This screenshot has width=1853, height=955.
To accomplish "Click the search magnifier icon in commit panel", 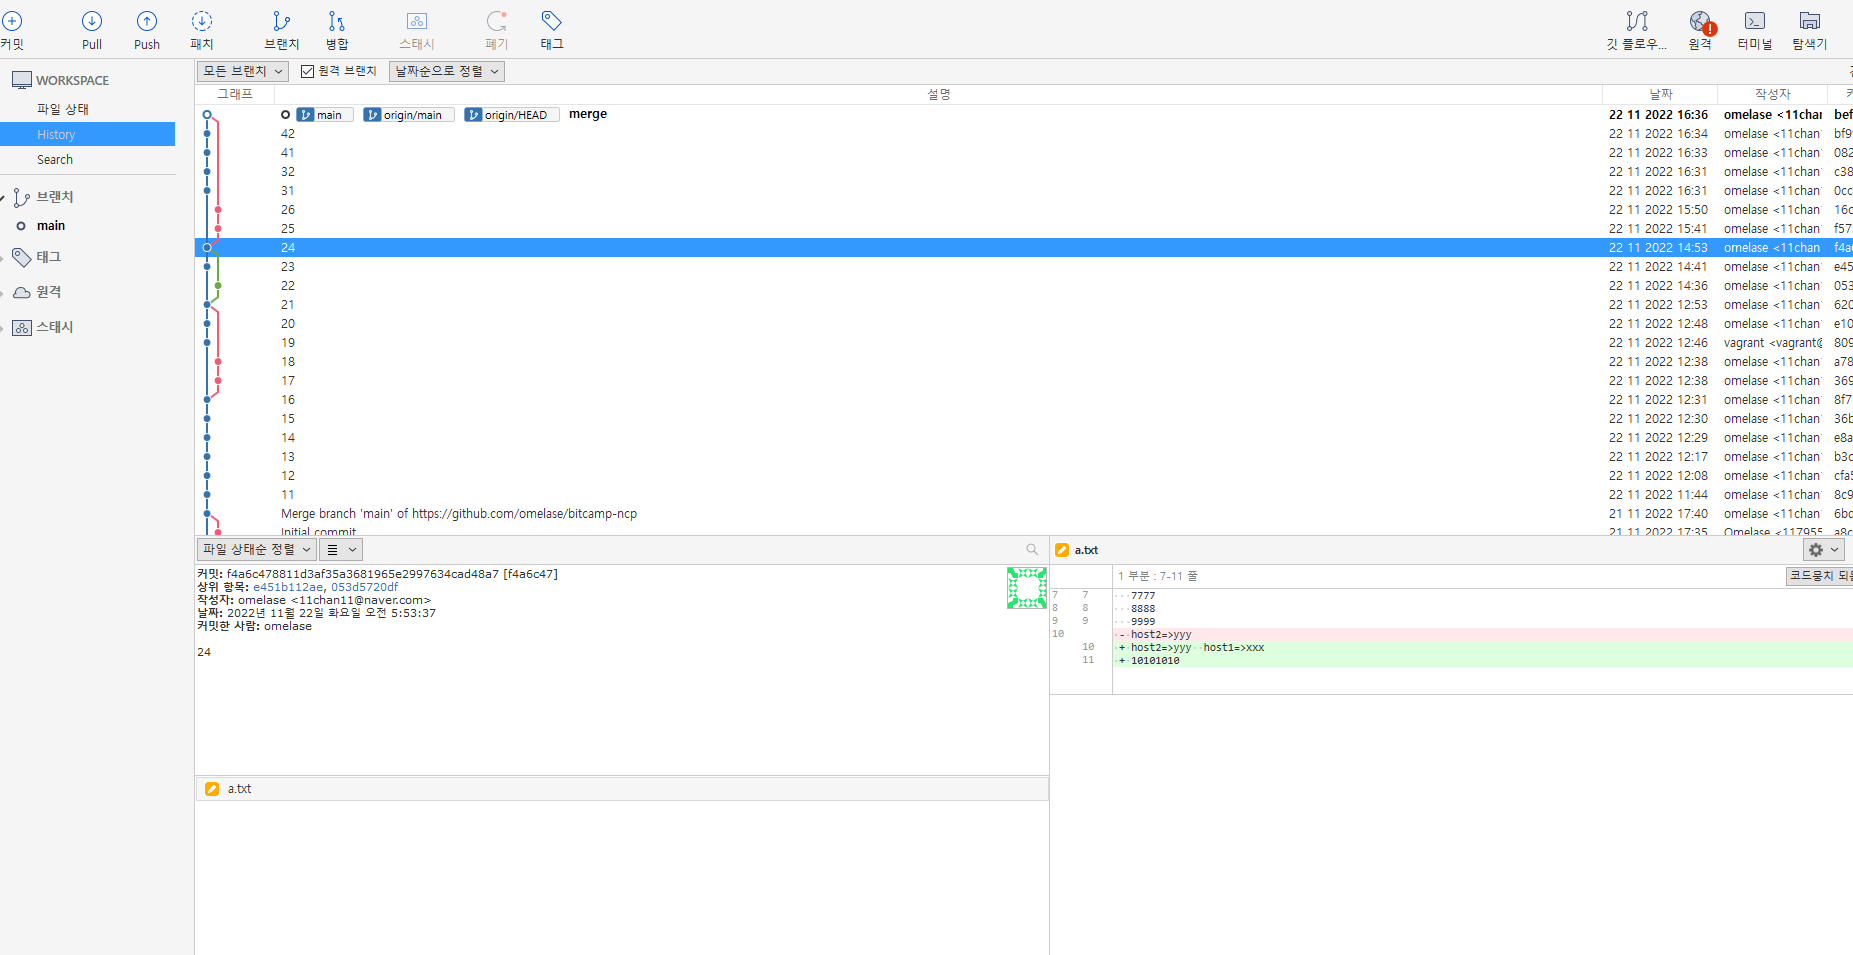I will click(x=1032, y=549).
